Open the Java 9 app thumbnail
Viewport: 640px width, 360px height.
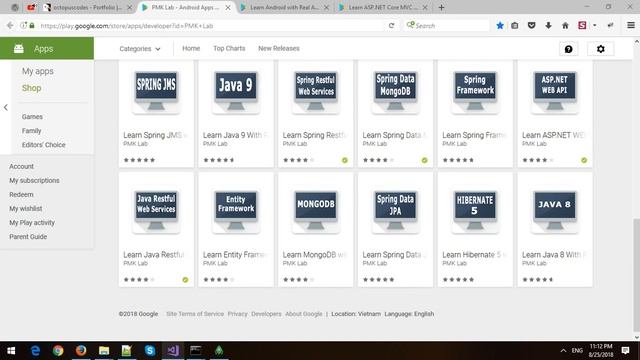tap(236, 91)
